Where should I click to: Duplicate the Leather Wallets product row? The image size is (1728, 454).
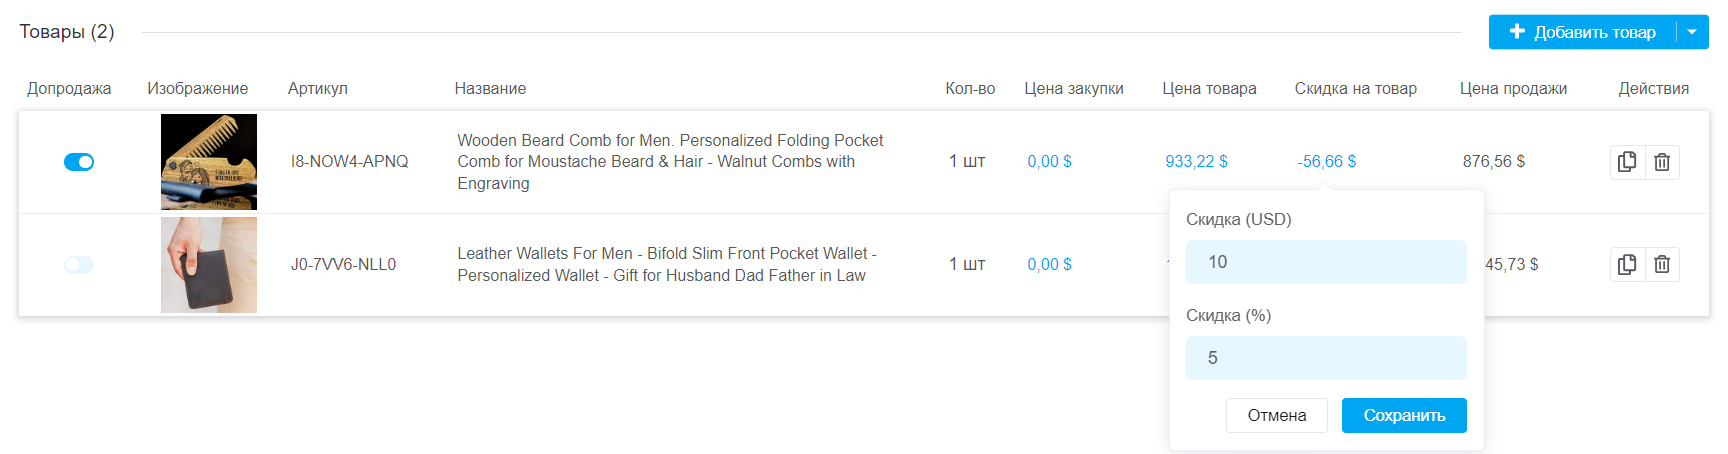pos(1627,265)
